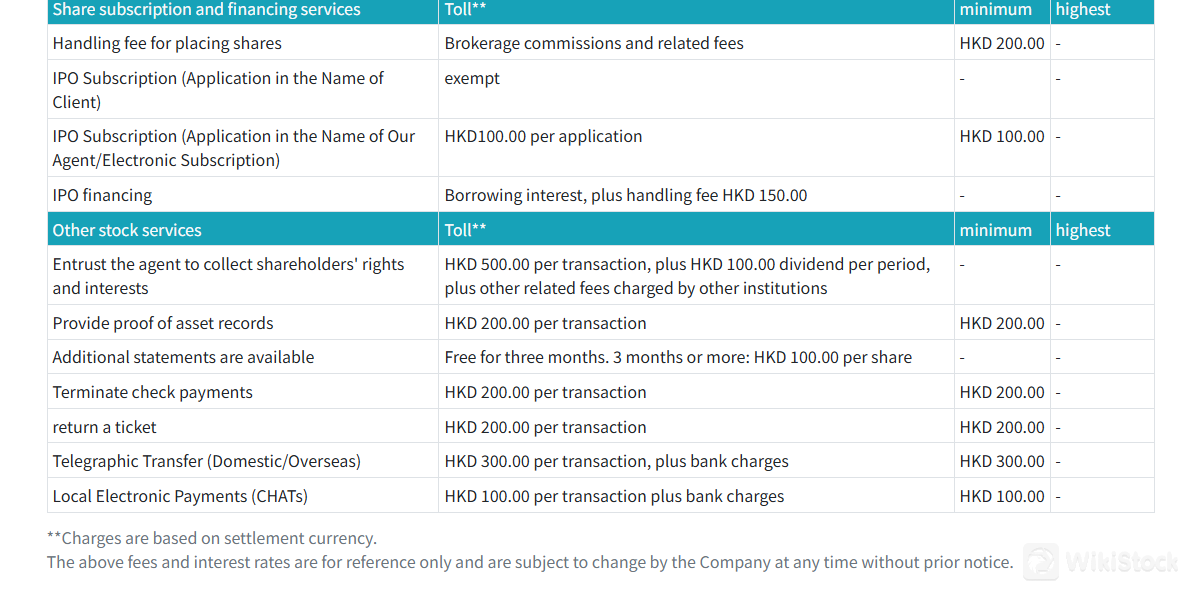This screenshot has width=1188, height=597.
Task: Select 'Telegraphic Transfer (Domestic/Overseas)' cell
Action: (x=243, y=461)
